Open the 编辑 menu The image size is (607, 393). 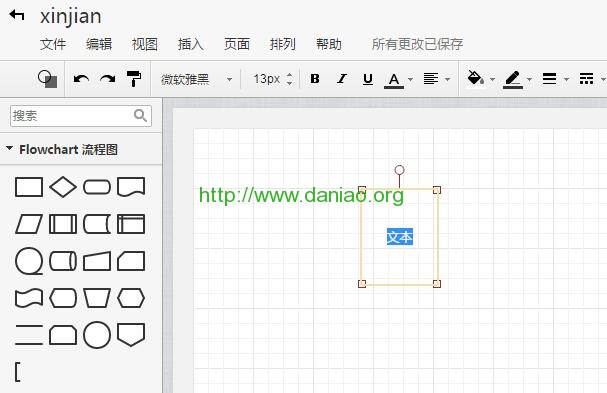pyautogui.click(x=99, y=44)
